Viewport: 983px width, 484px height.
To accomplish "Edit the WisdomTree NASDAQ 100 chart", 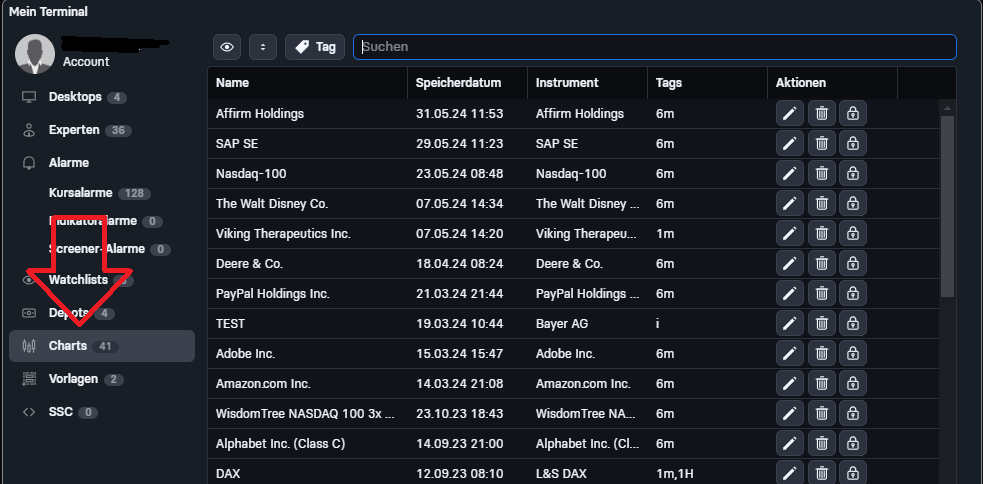I will point(789,414).
